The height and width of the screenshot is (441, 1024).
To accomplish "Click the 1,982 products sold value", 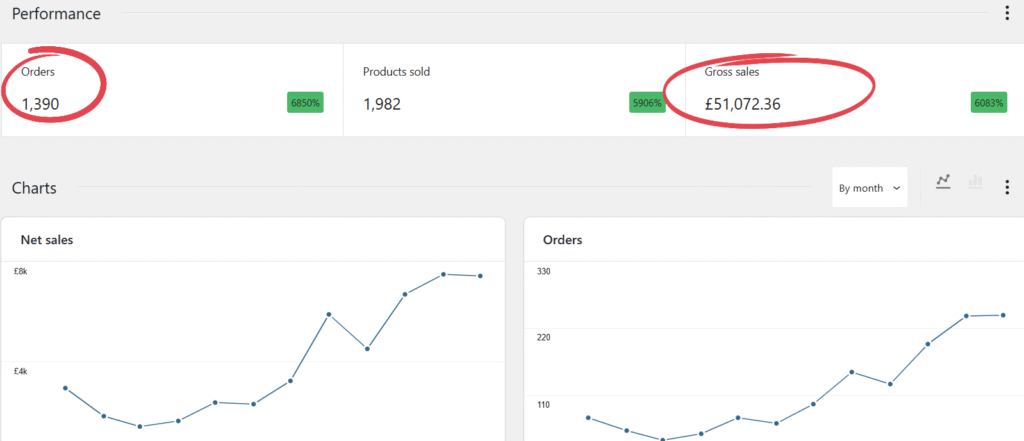I will [x=382, y=104].
